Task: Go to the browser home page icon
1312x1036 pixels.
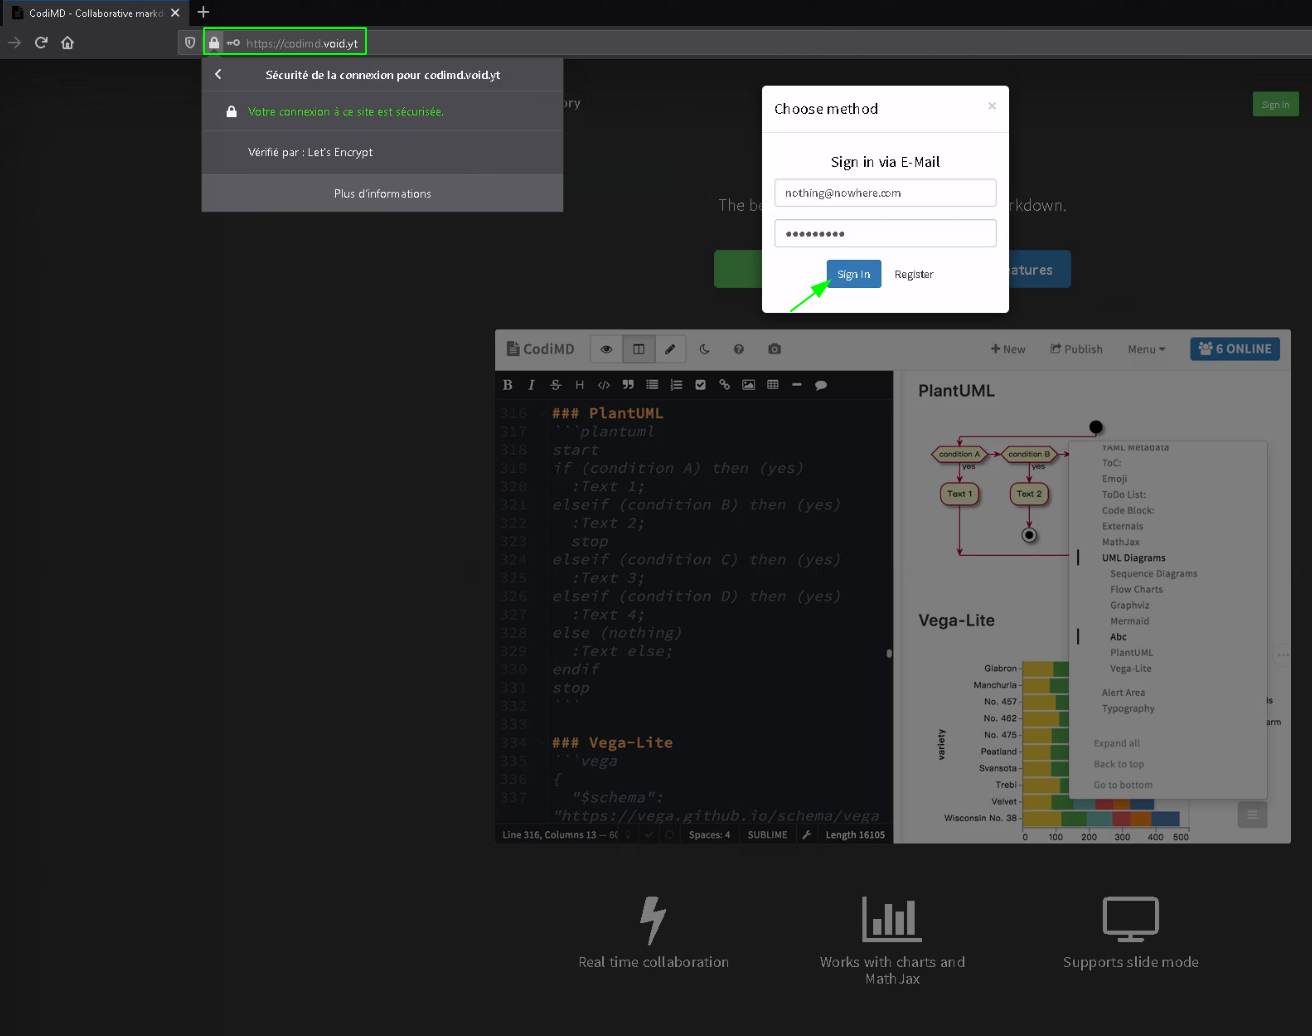Action: click(x=67, y=43)
